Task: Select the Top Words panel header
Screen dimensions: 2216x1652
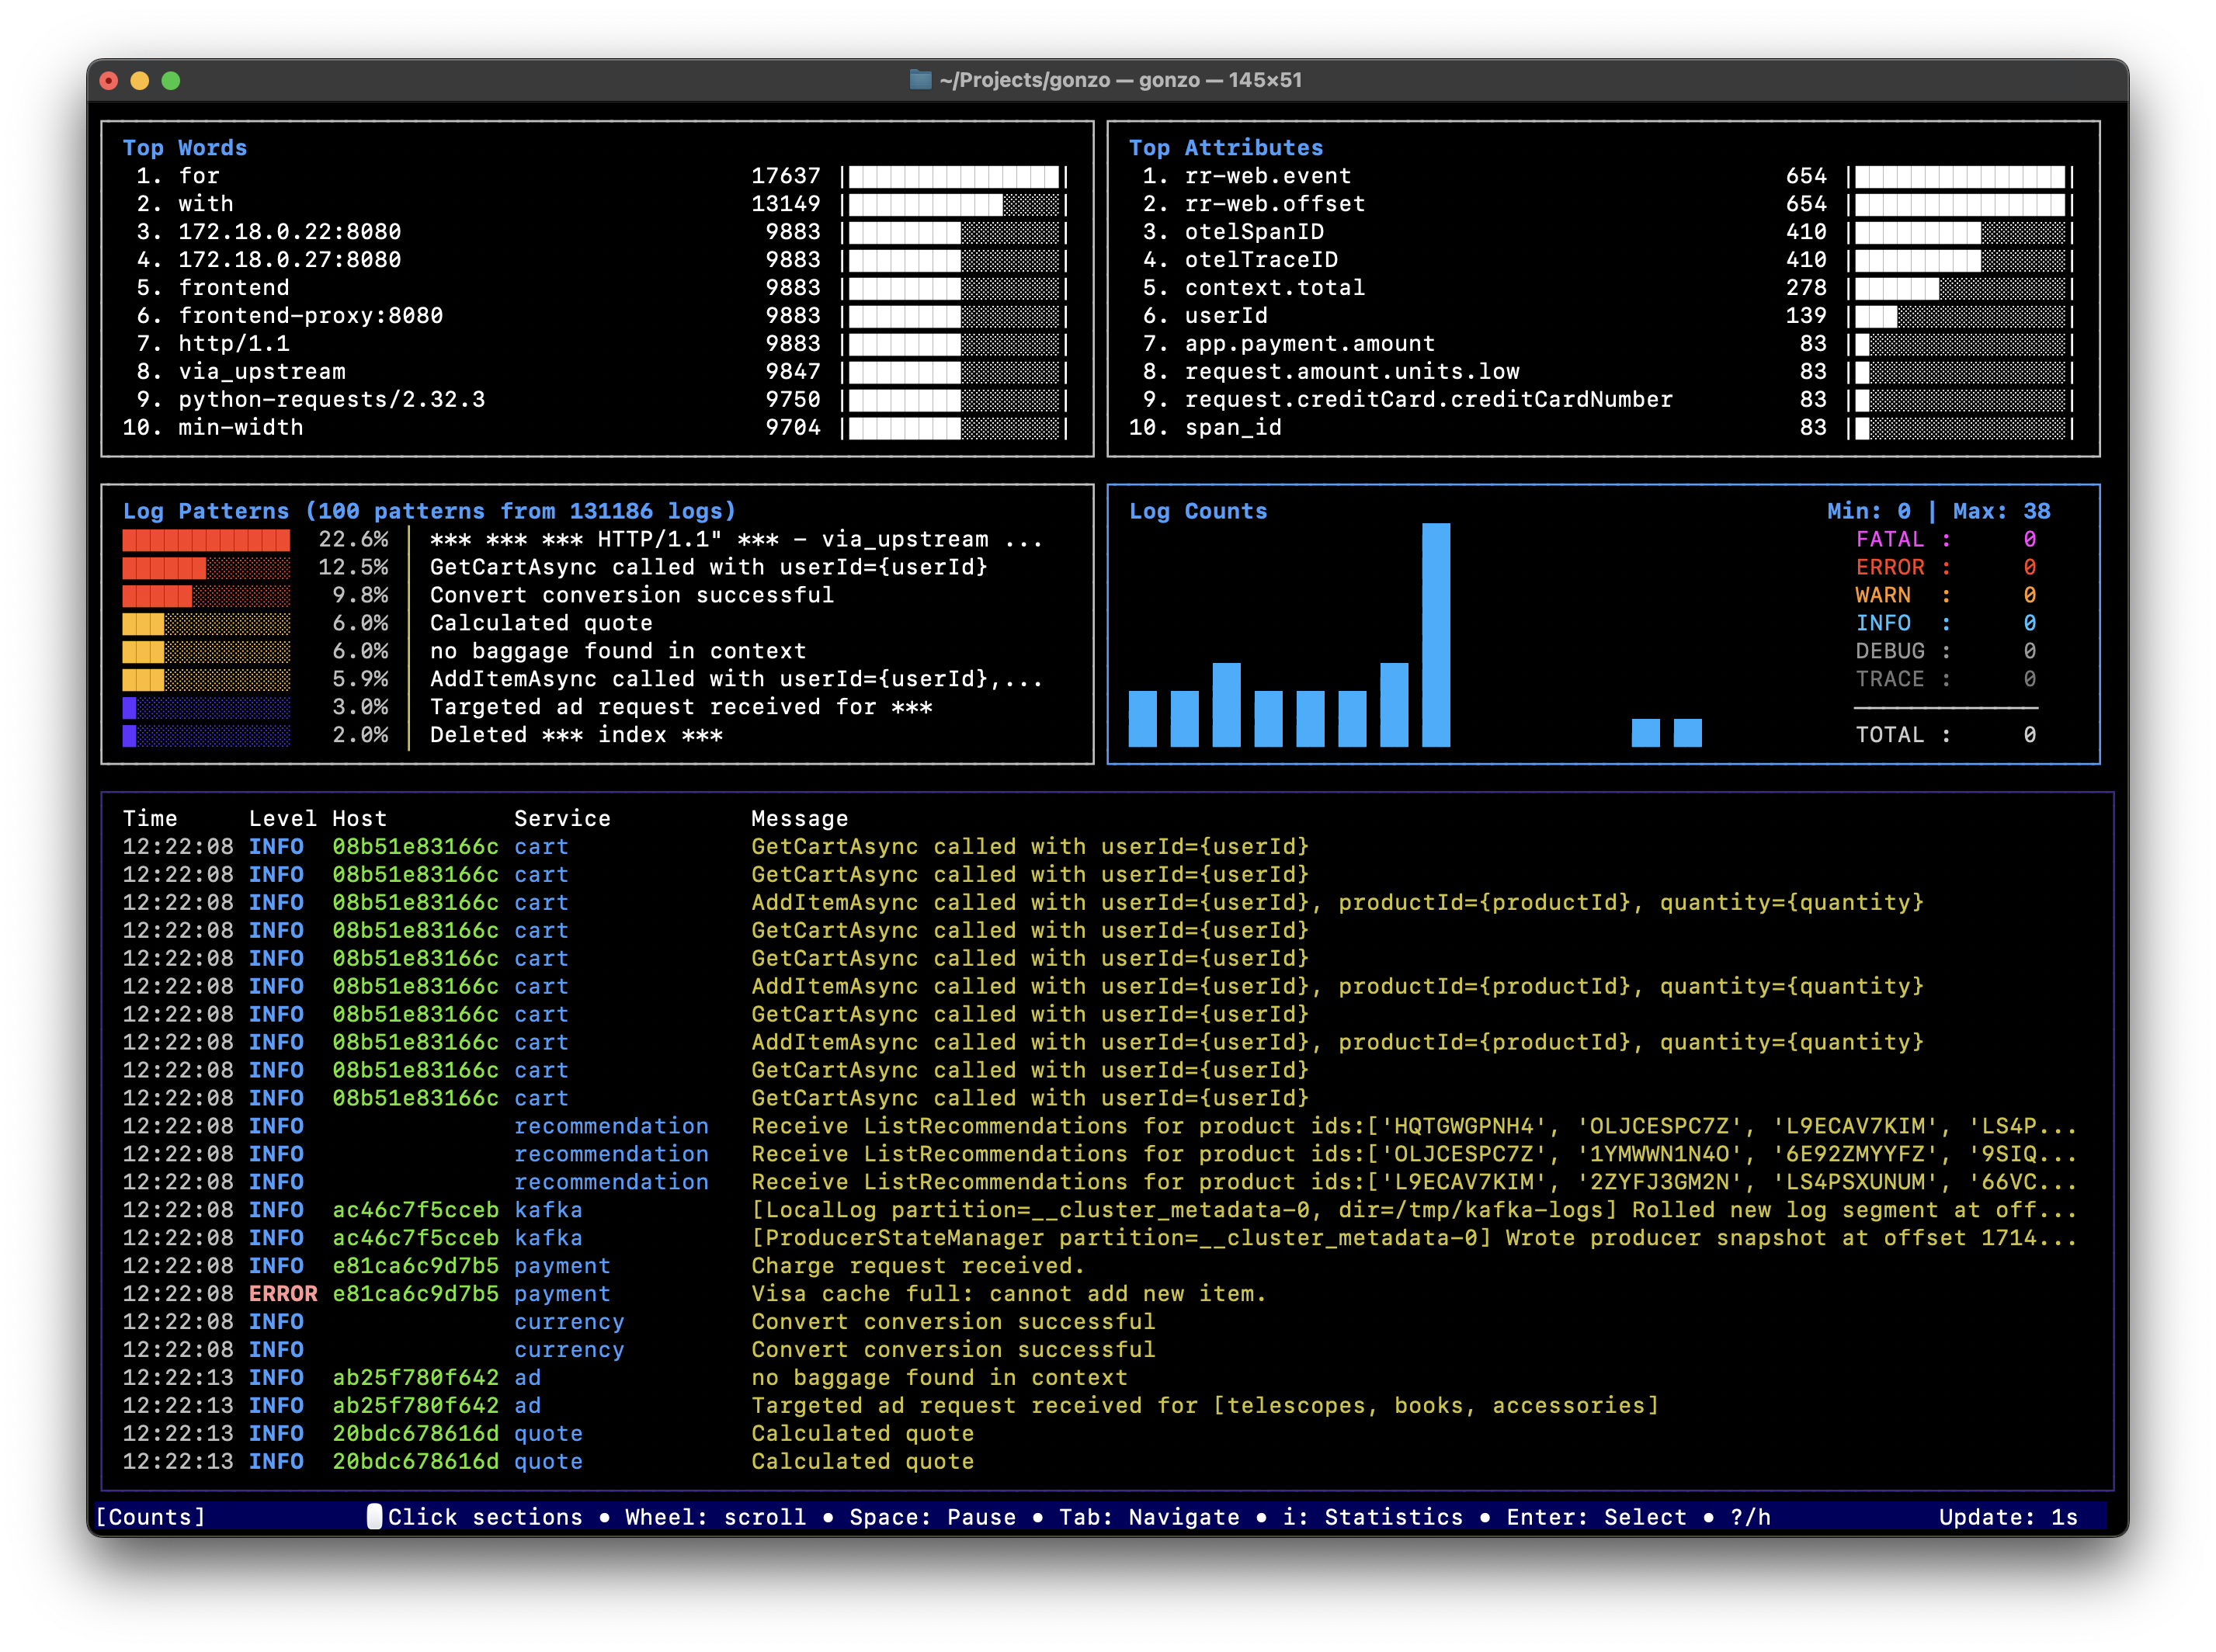Action: tap(185, 147)
